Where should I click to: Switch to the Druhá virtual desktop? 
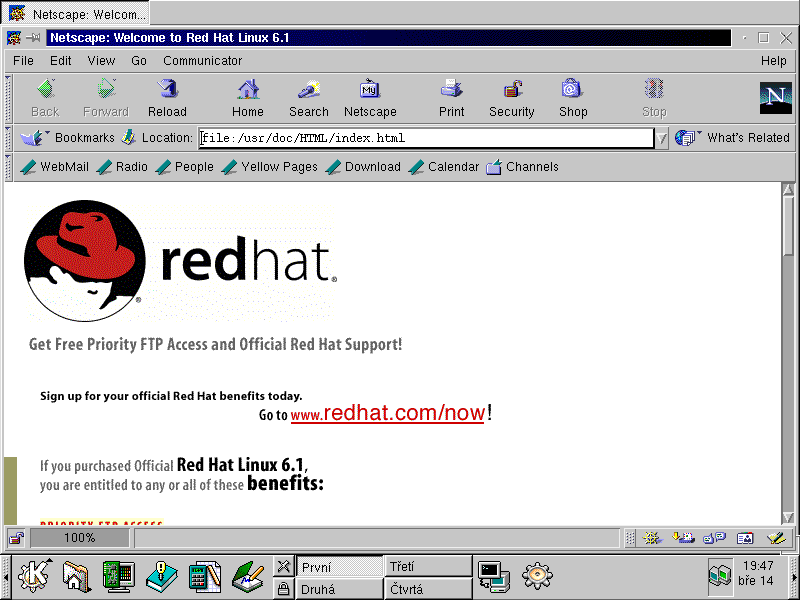(x=339, y=589)
